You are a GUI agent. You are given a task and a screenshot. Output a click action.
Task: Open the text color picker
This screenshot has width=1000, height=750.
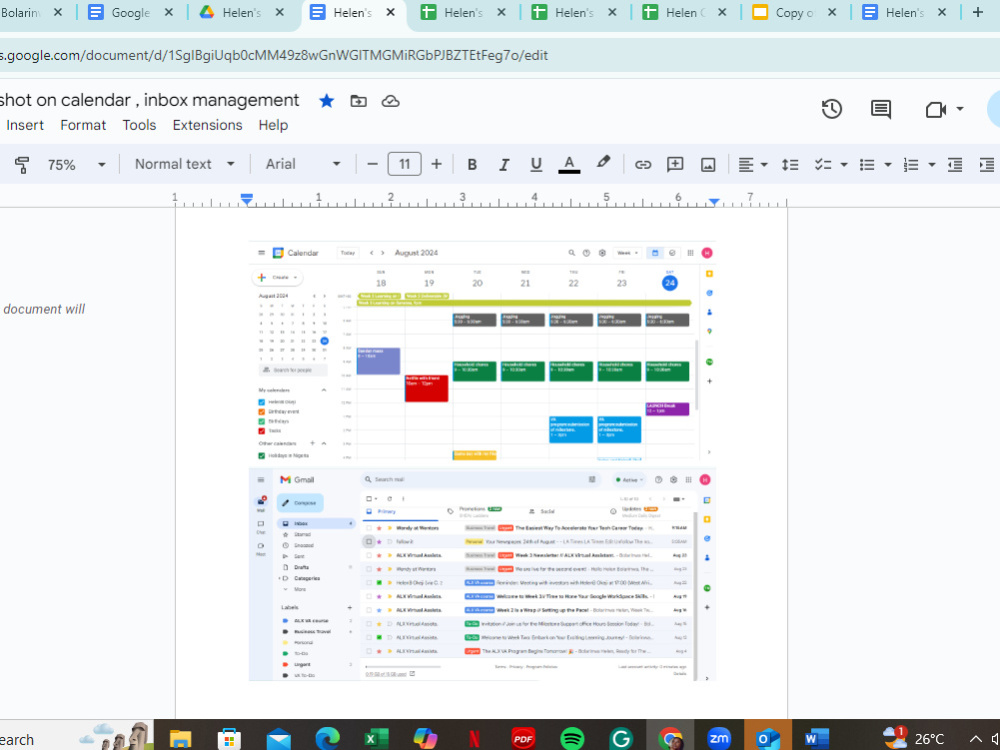569,165
